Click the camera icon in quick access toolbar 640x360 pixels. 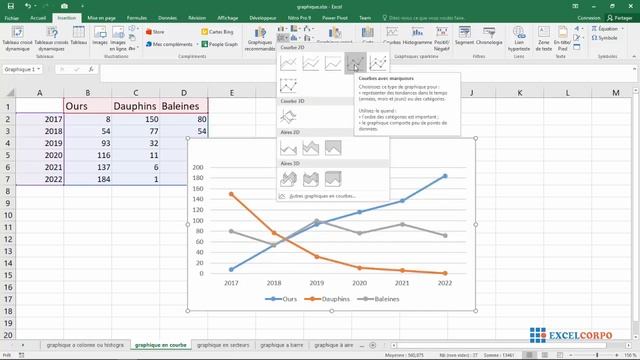[64, 6]
